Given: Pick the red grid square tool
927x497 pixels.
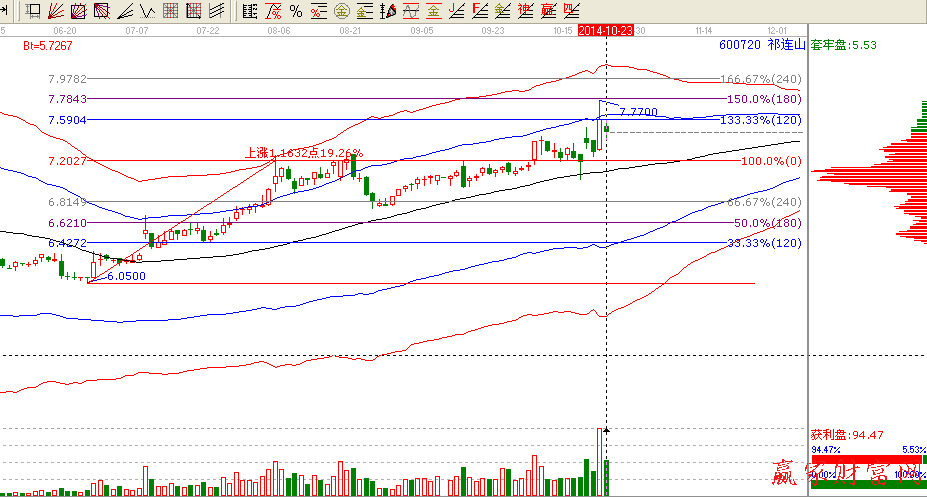Looking at the screenshot, I should (171, 12).
